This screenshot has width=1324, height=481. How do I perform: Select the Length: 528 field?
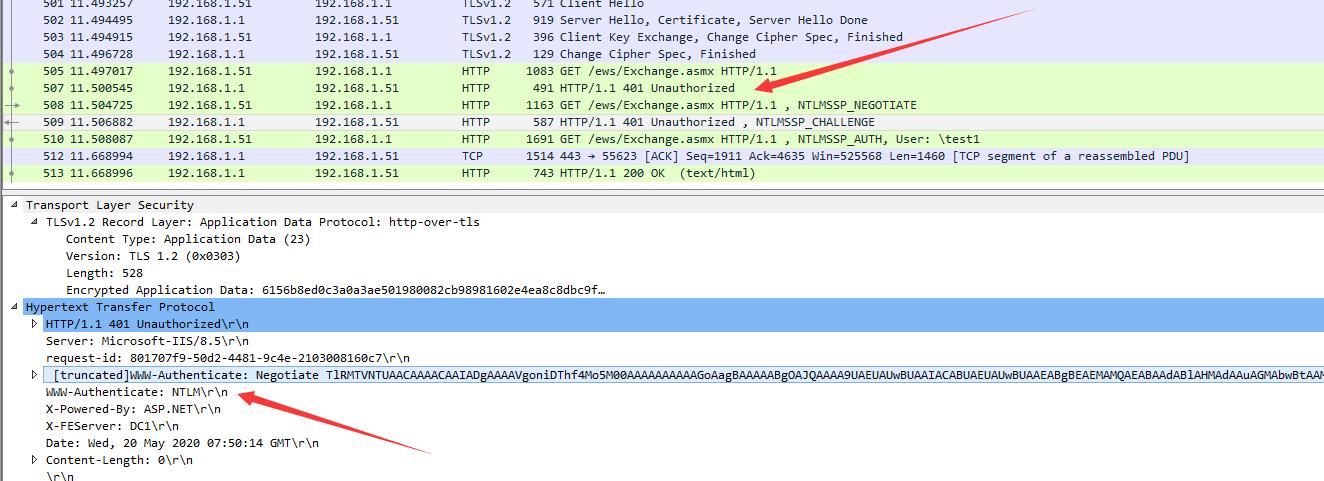coord(104,273)
